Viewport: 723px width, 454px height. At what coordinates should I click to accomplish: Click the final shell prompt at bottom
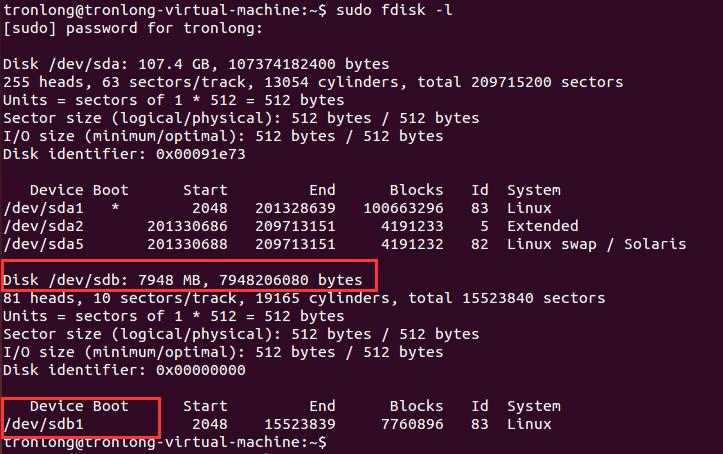(x=165, y=442)
